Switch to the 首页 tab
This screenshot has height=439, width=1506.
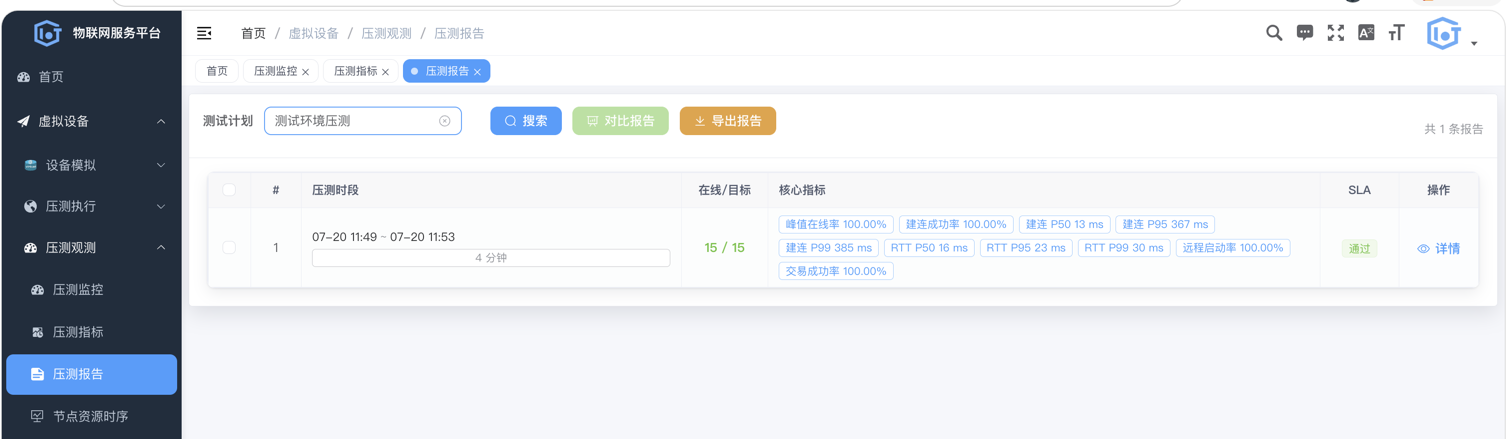tap(217, 71)
